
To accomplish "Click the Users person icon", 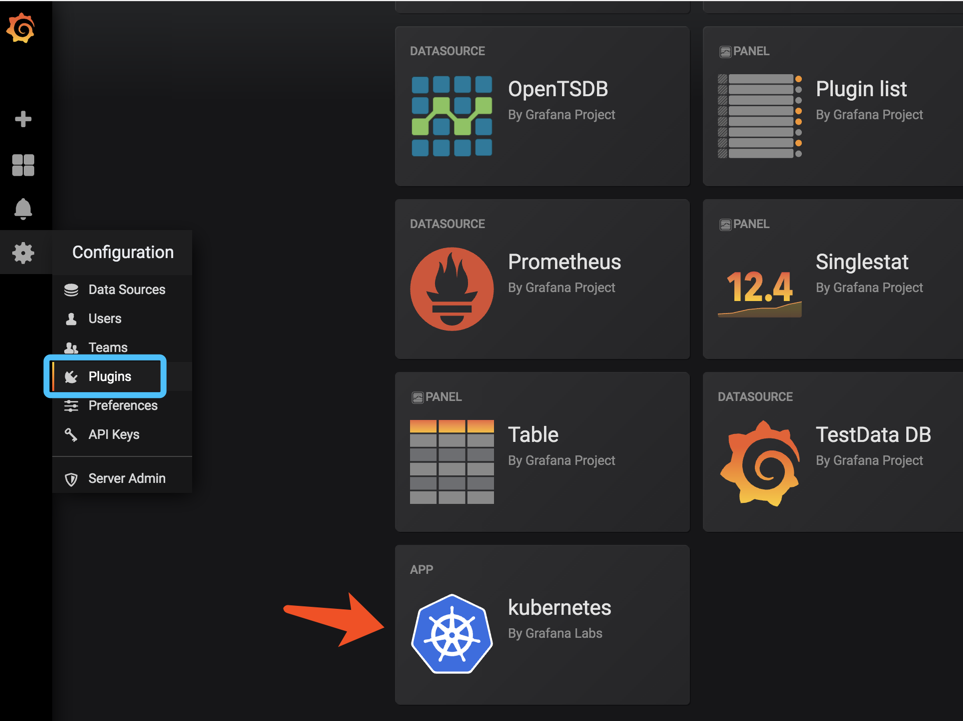I will (x=71, y=319).
